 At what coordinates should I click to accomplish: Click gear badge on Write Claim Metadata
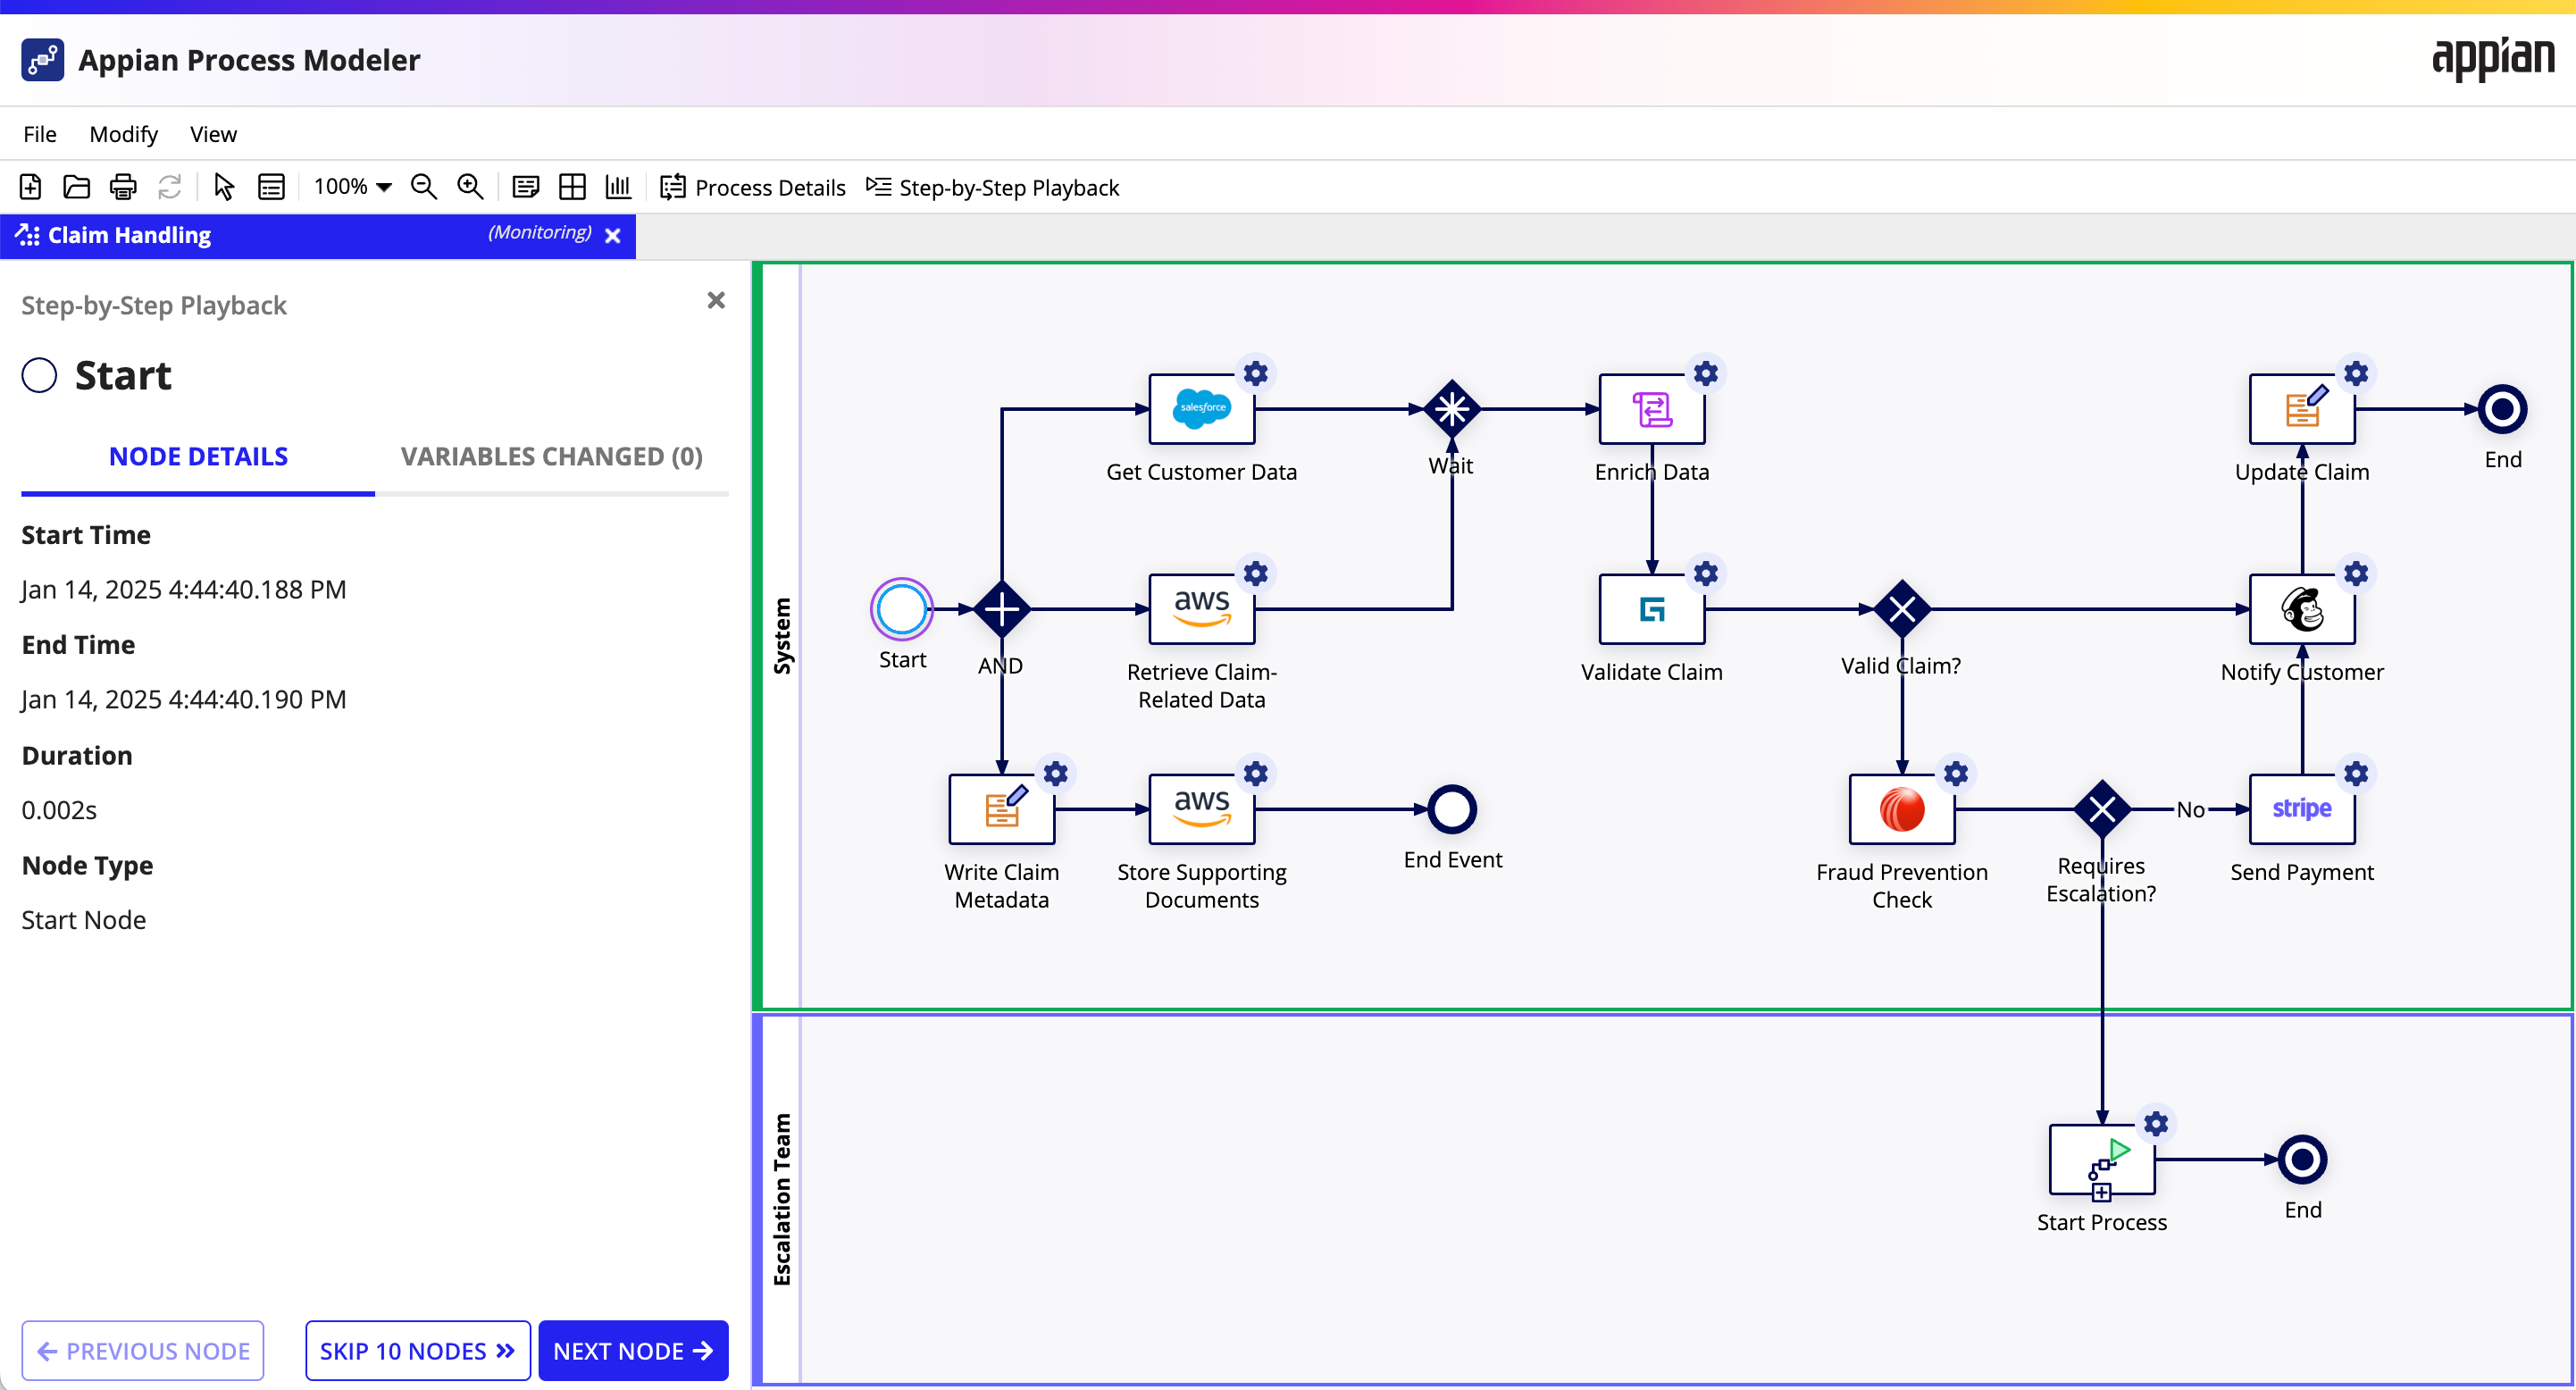click(x=1056, y=774)
